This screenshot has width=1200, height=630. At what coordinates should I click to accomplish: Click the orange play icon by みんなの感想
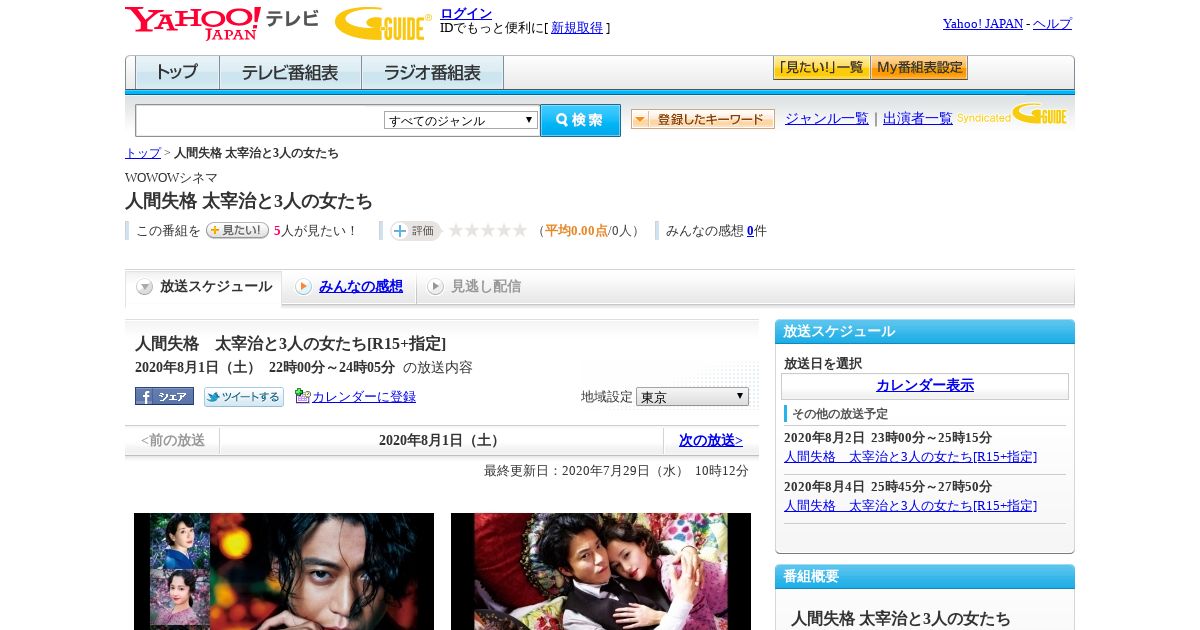click(x=303, y=287)
